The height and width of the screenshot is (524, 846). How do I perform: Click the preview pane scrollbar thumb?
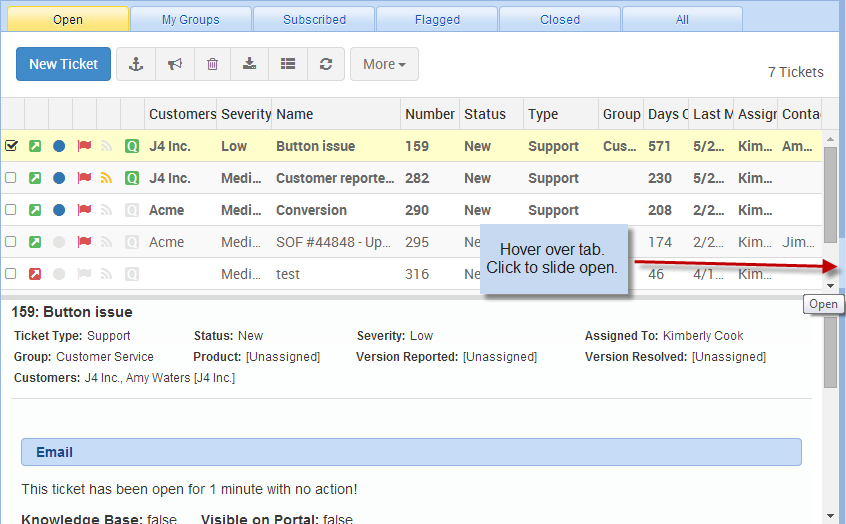click(830, 352)
